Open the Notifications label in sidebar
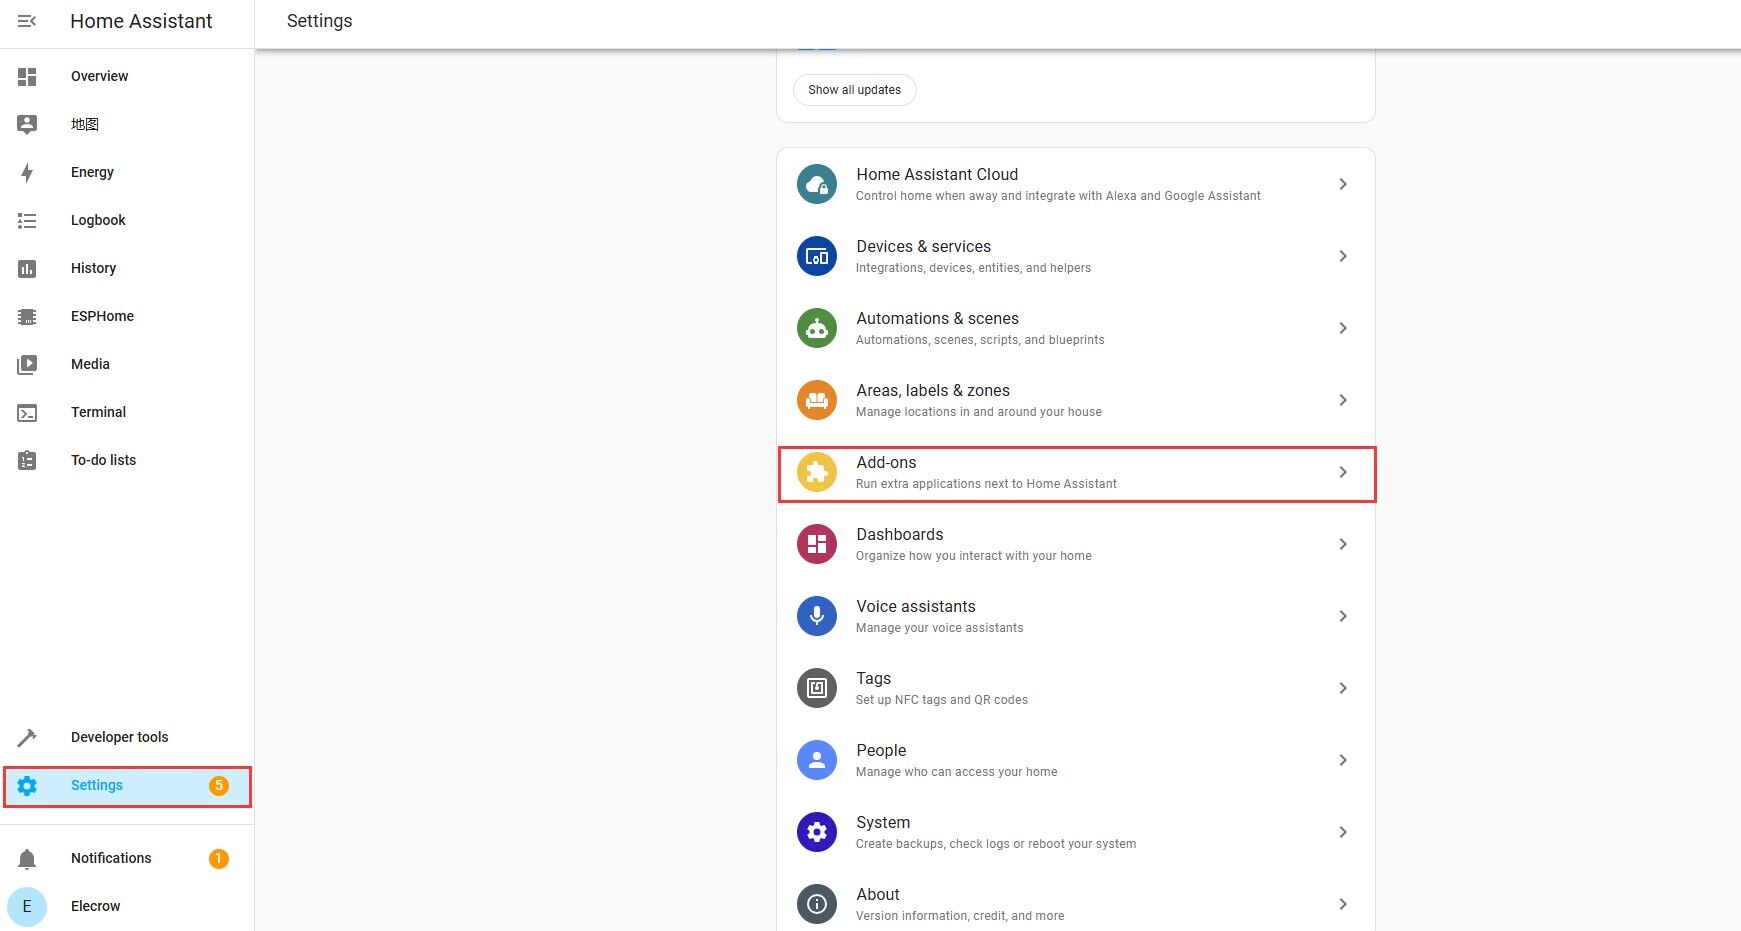Screen dimensions: 1741x931 pyautogui.click(x=111, y=858)
